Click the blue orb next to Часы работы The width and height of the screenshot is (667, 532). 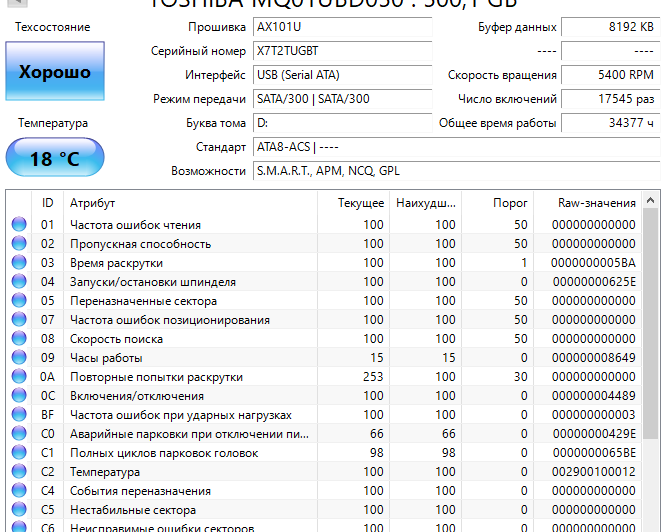click(x=18, y=358)
